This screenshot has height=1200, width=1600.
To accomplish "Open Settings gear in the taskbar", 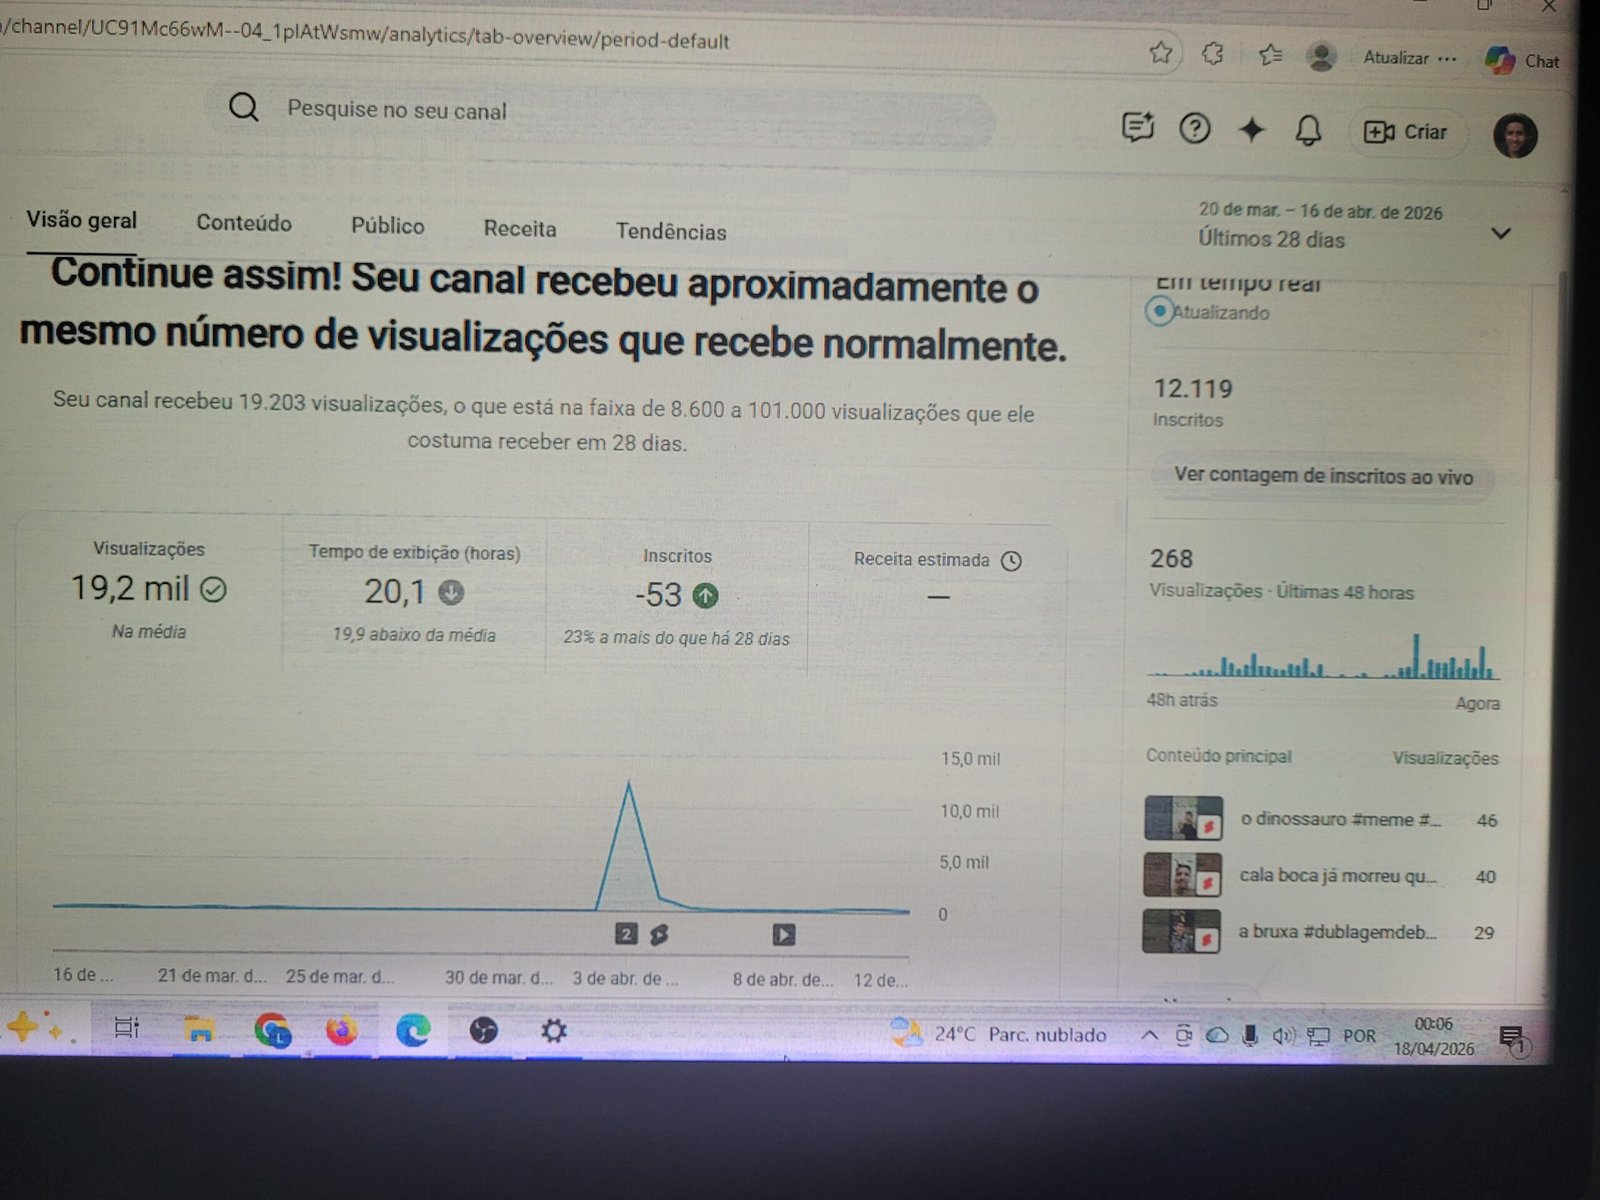I will [554, 1030].
